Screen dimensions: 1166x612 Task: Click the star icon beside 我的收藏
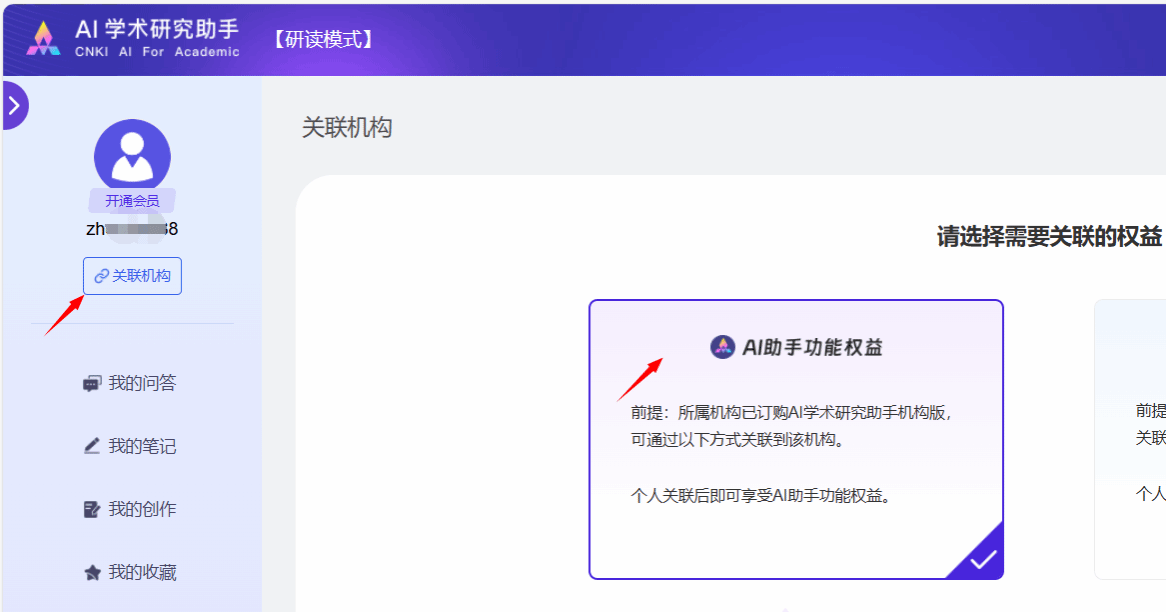point(92,573)
